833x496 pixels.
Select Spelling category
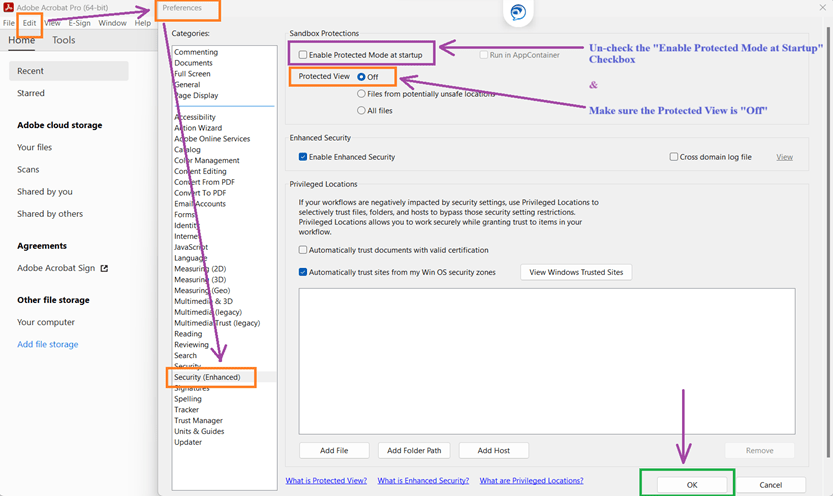tap(188, 399)
